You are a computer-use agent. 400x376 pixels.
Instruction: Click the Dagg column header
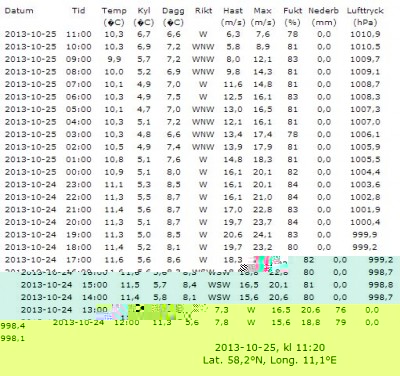point(173,11)
